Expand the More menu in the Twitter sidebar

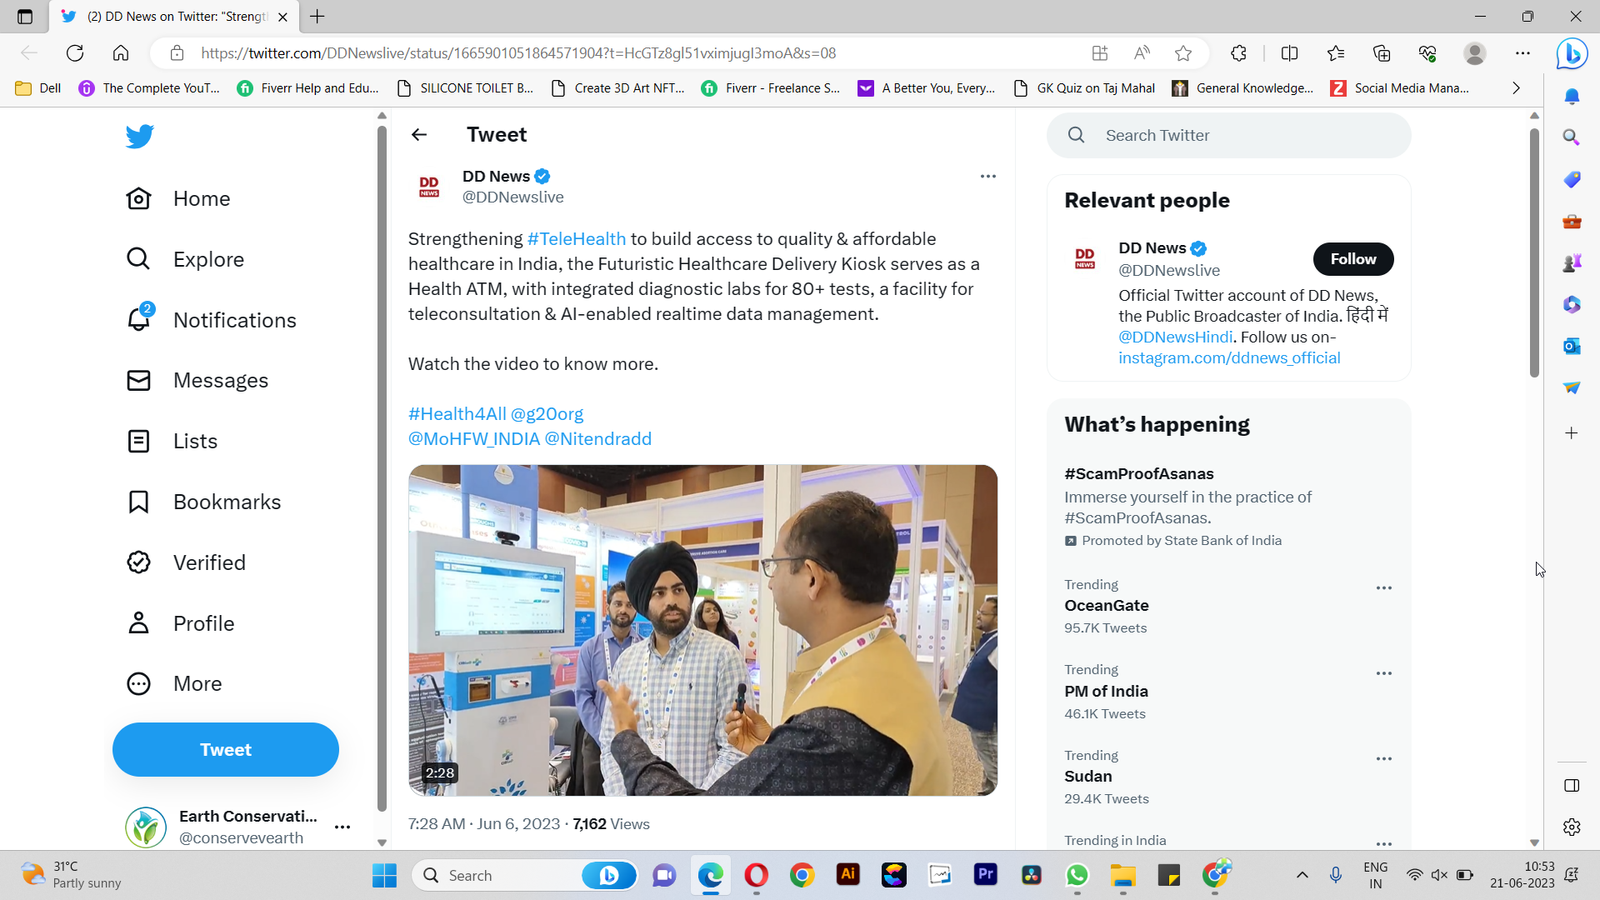coord(175,684)
